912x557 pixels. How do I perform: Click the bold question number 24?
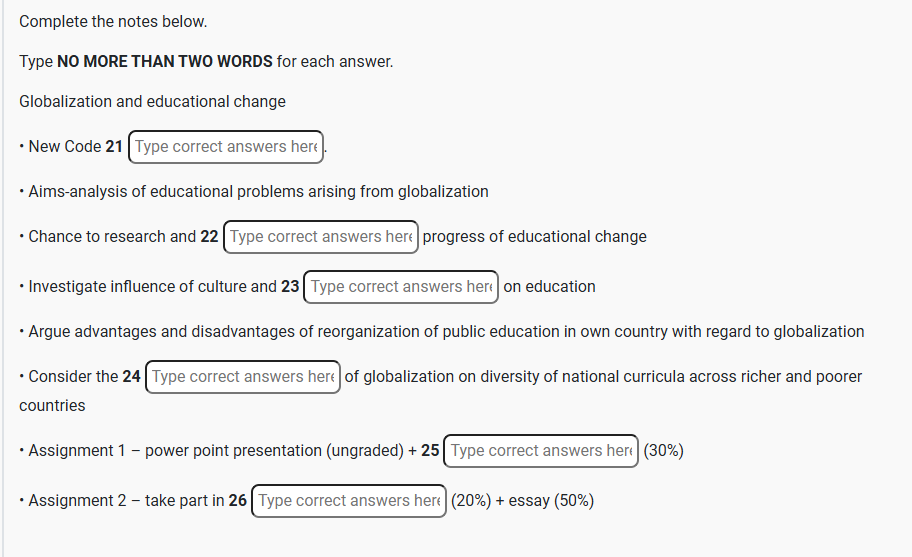(131, 377)
